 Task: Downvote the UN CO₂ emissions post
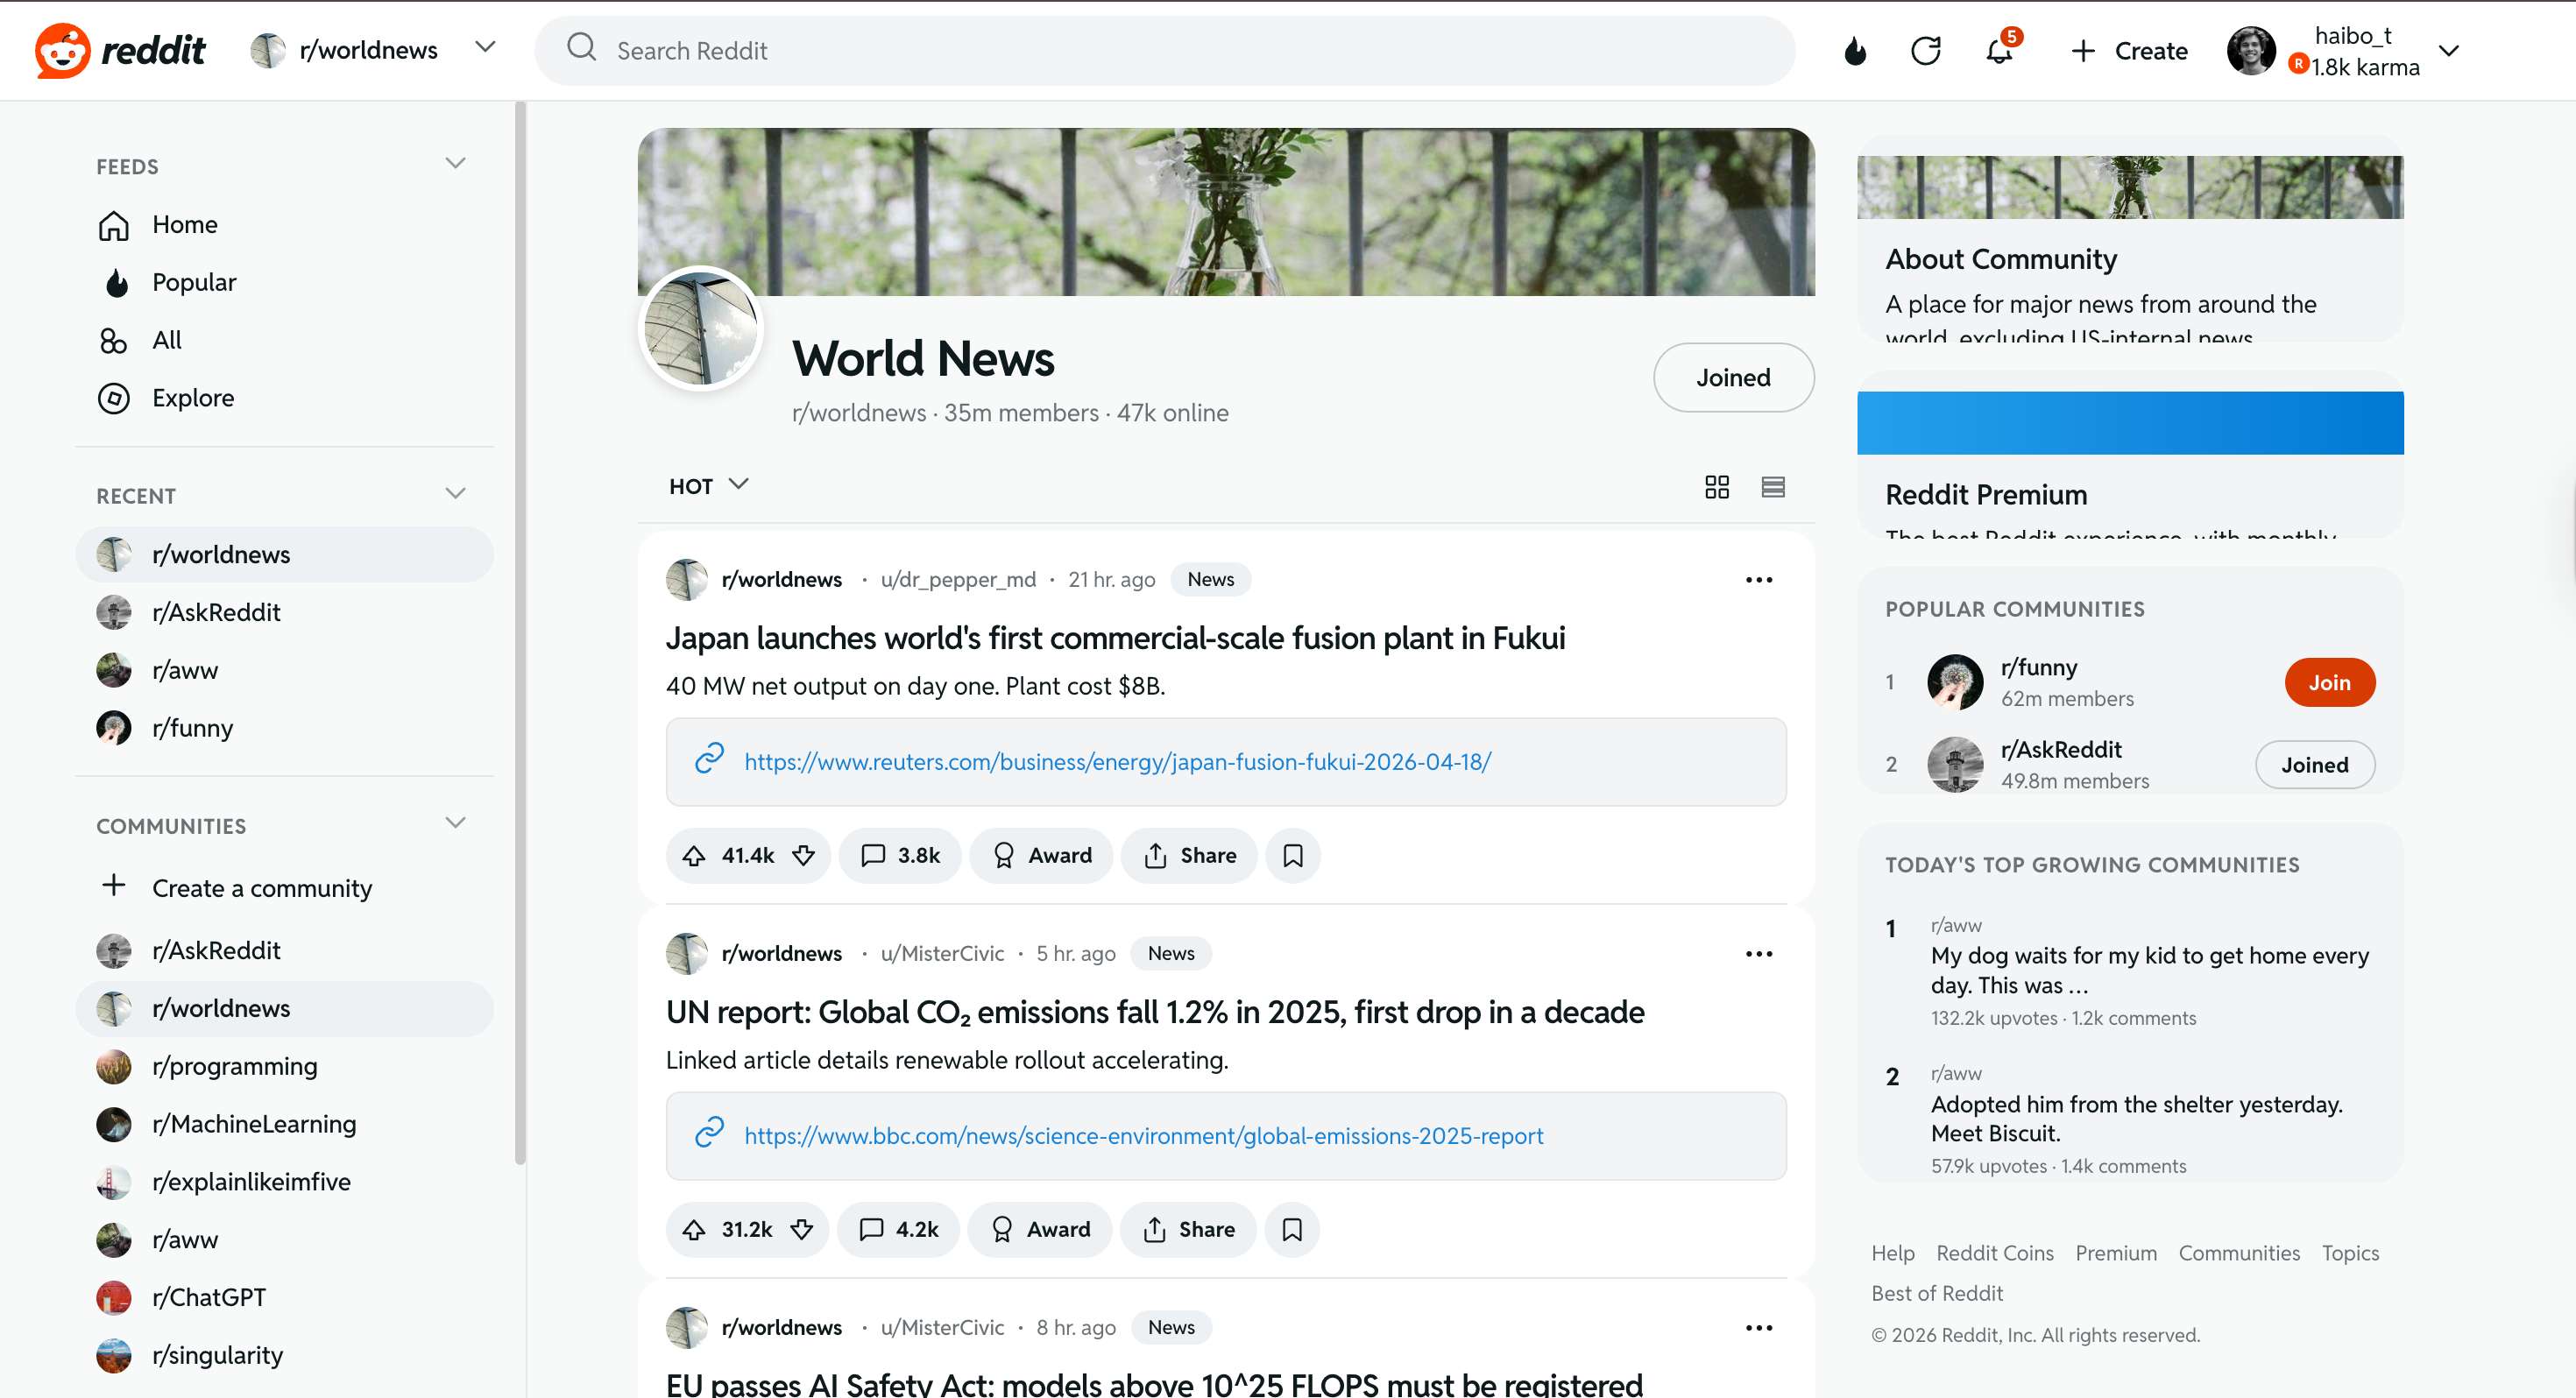[801, 1230]
